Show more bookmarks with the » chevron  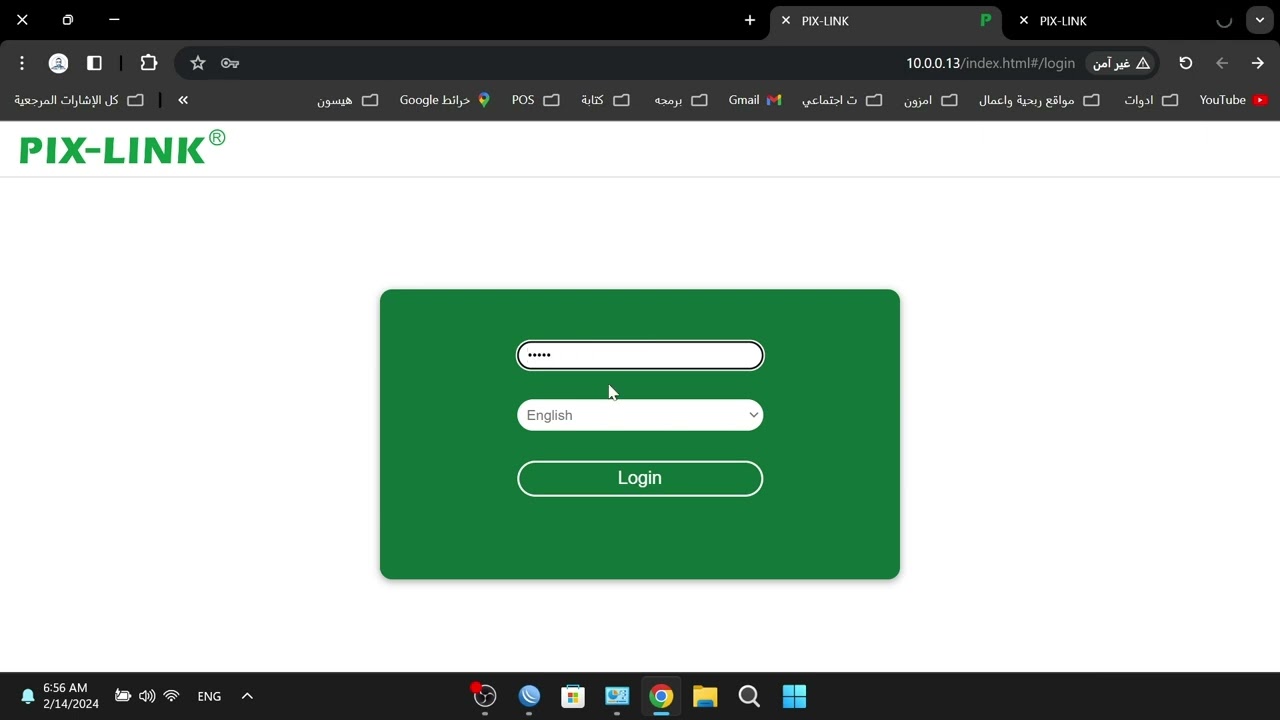(183, 100)
